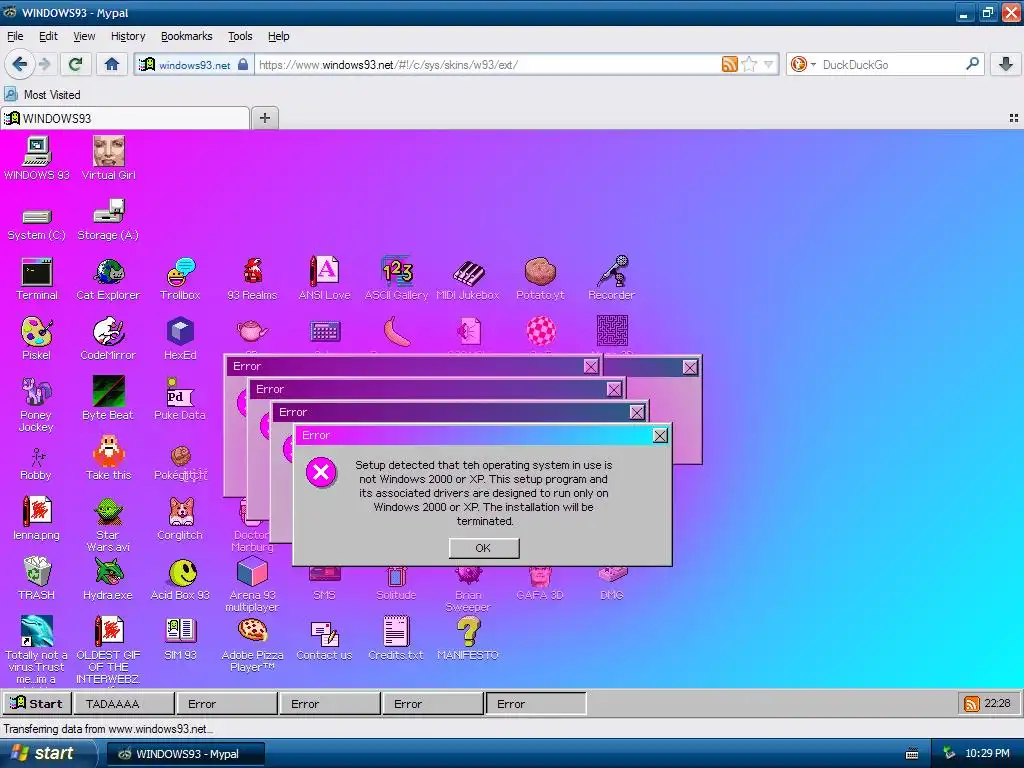Open ANSI Love icon
Image resolution: width=1024 pixels, height=768 pixels.
tap(325, 278)
